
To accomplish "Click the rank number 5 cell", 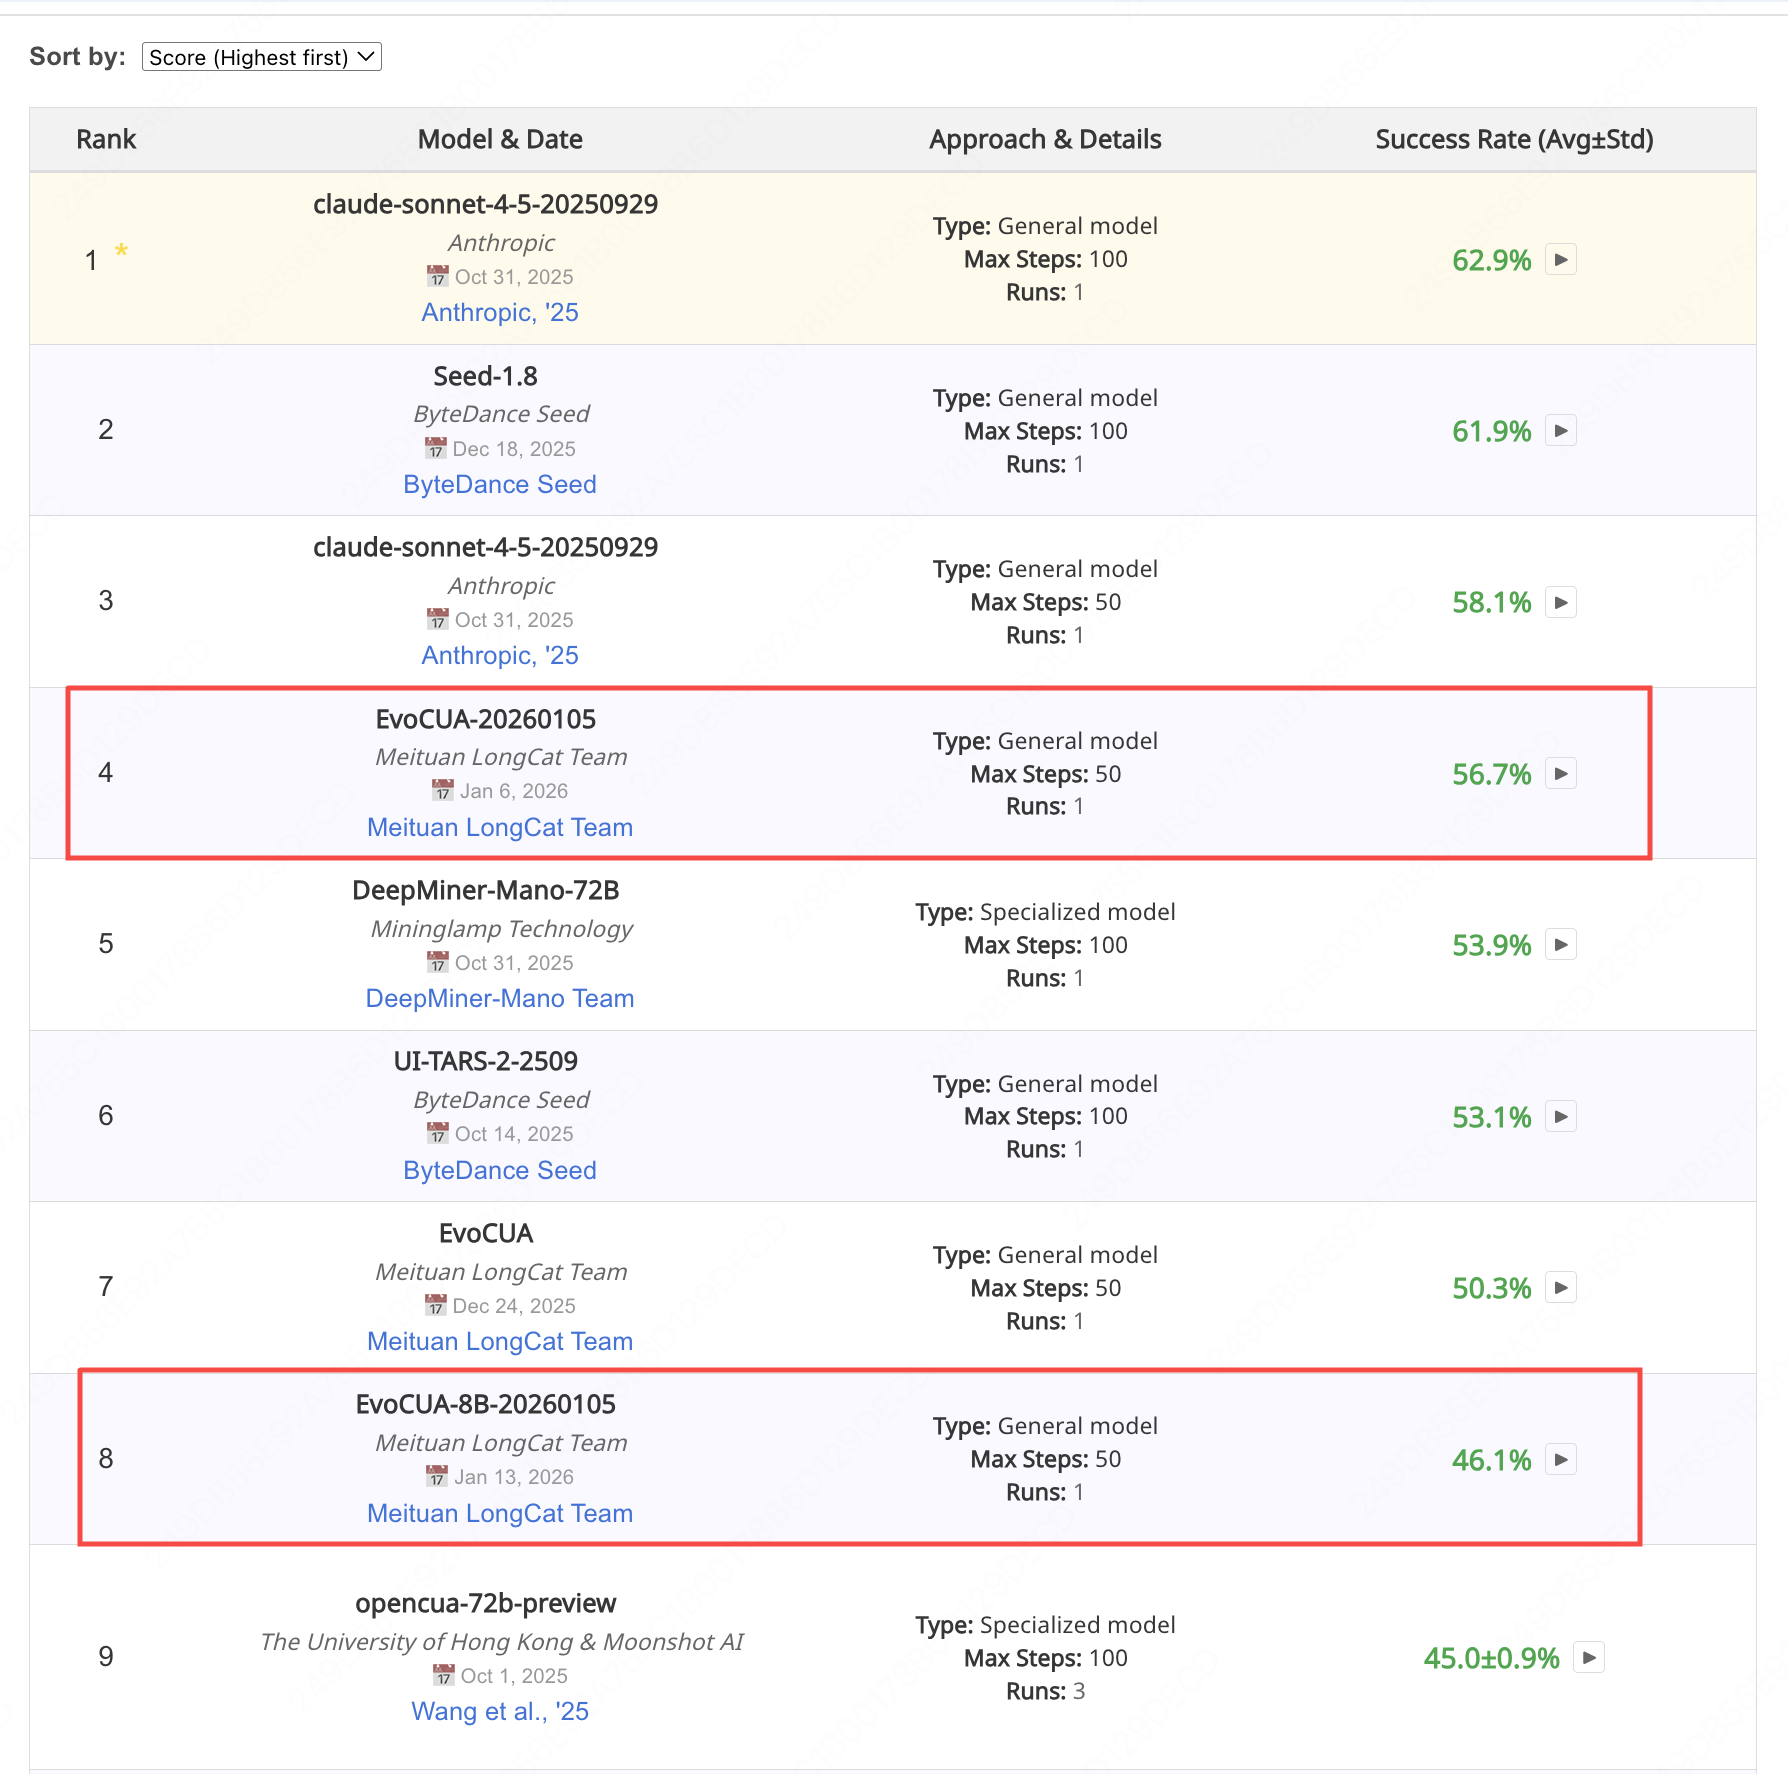I will coord(106,944).
